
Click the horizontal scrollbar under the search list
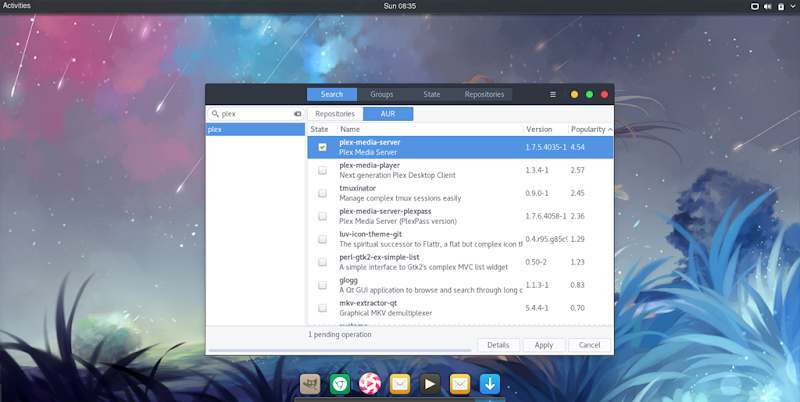[340, 350]
